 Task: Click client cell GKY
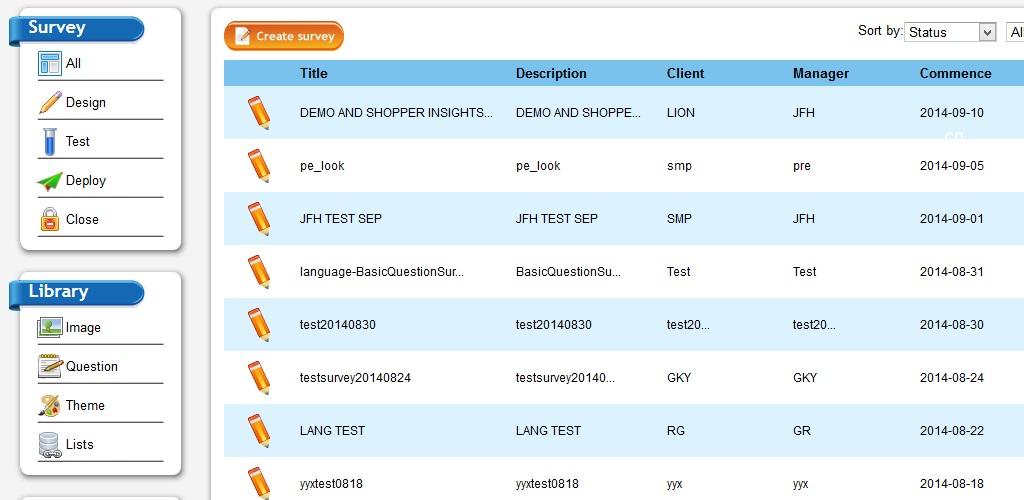click(679, 377)
